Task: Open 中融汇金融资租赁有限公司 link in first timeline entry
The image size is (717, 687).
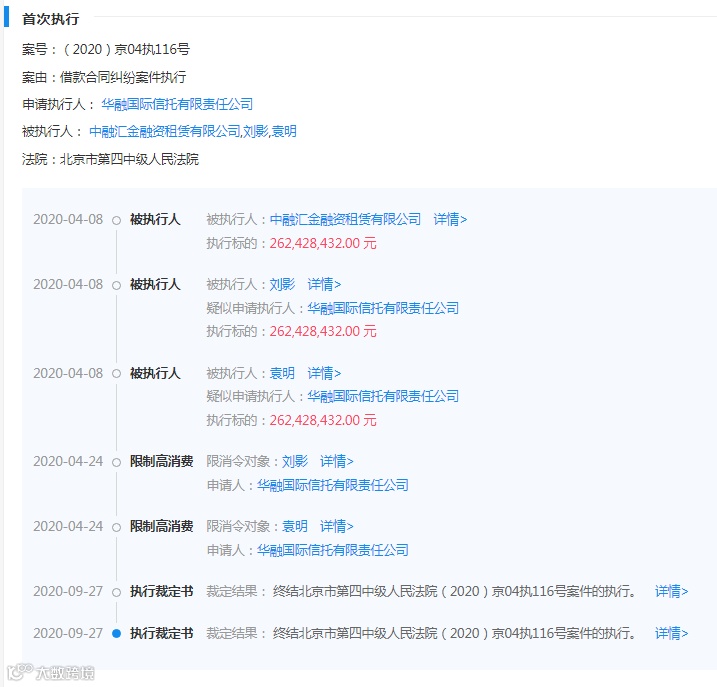Action: click(x=345, y=220)
